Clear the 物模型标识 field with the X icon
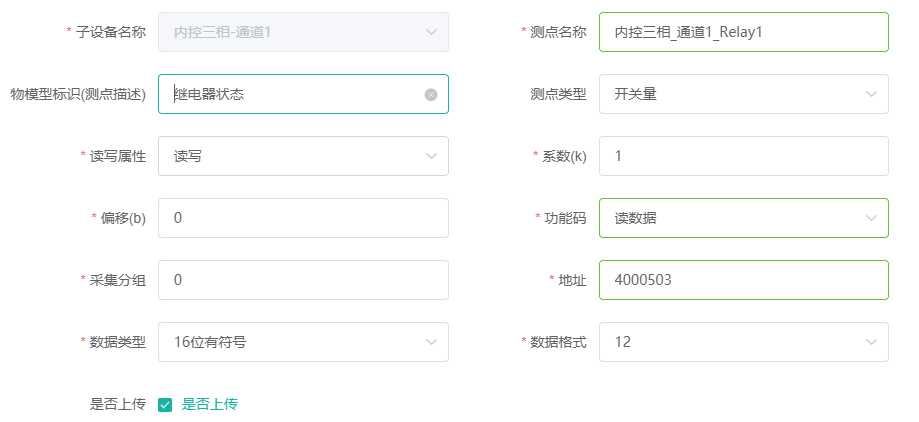The image size is (919, 422). coord(431,95)
